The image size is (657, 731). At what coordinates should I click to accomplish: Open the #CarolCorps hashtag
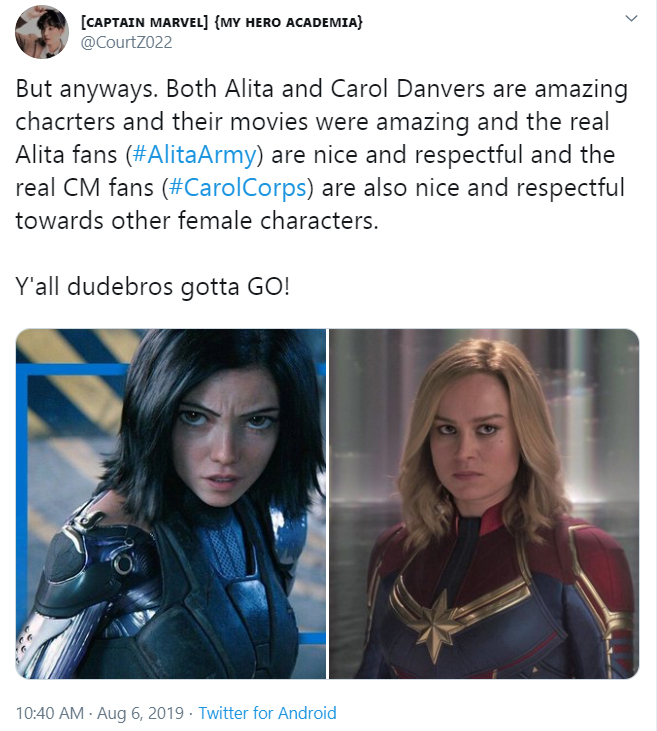237,187
